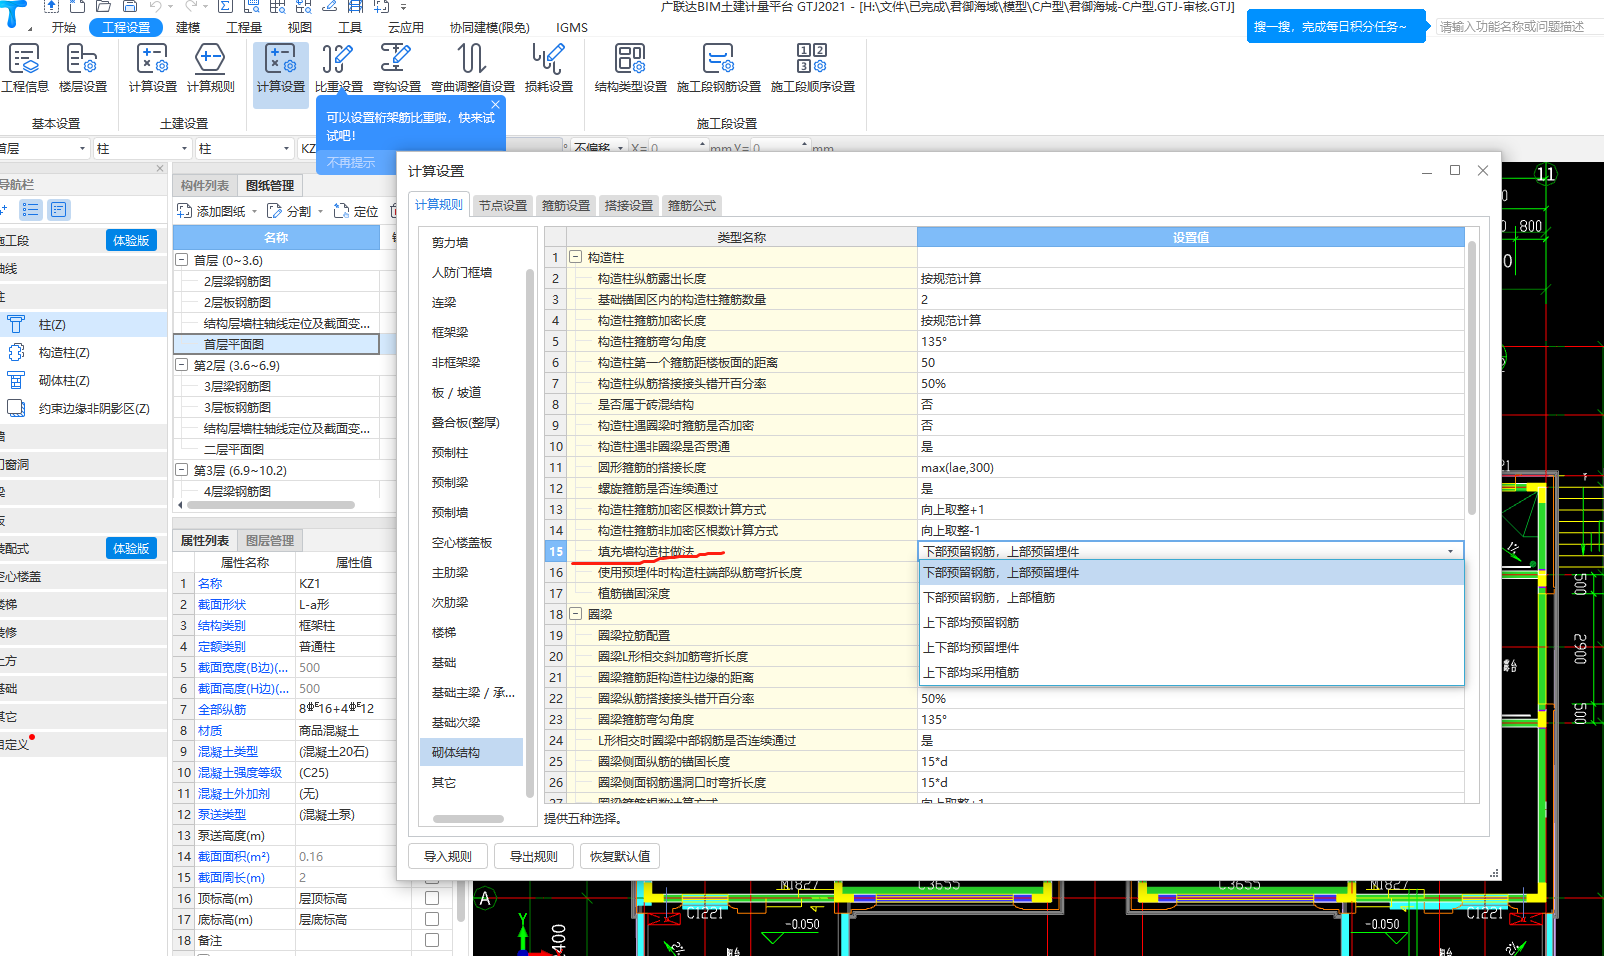Select 剪力墙 in rule category list

(x=450, y=243)
